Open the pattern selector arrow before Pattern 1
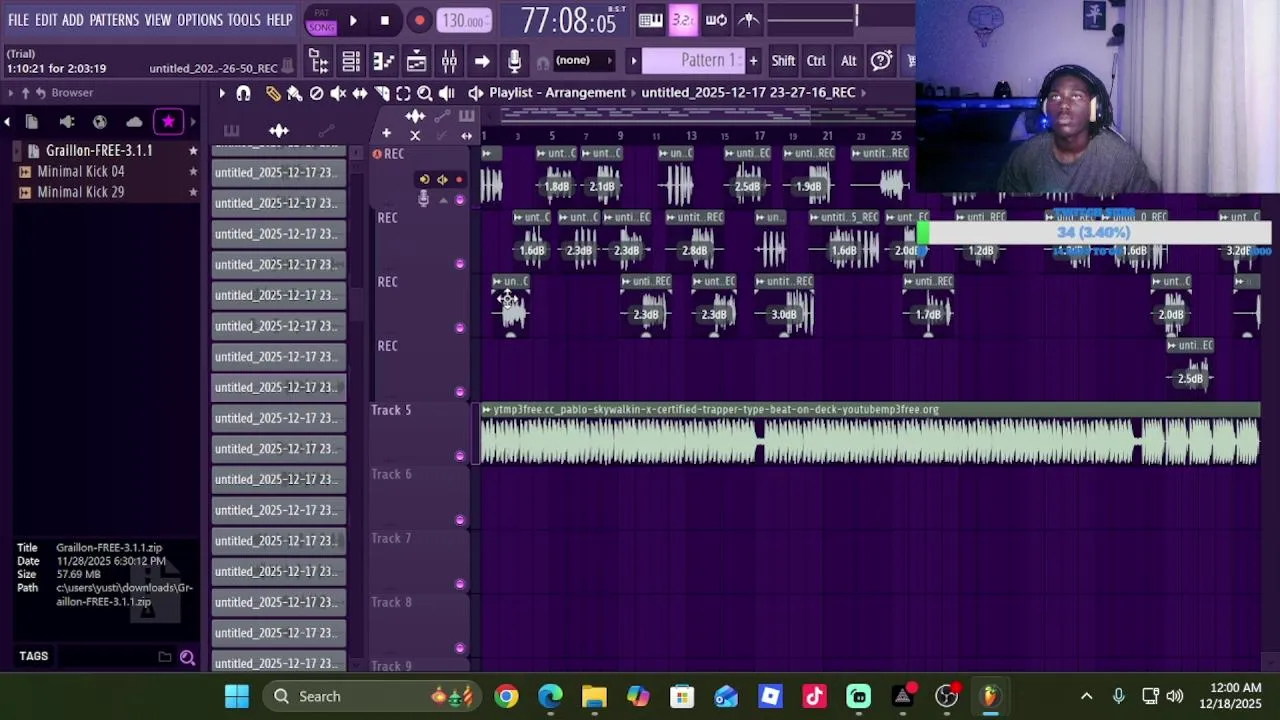 tap(633, 61)
